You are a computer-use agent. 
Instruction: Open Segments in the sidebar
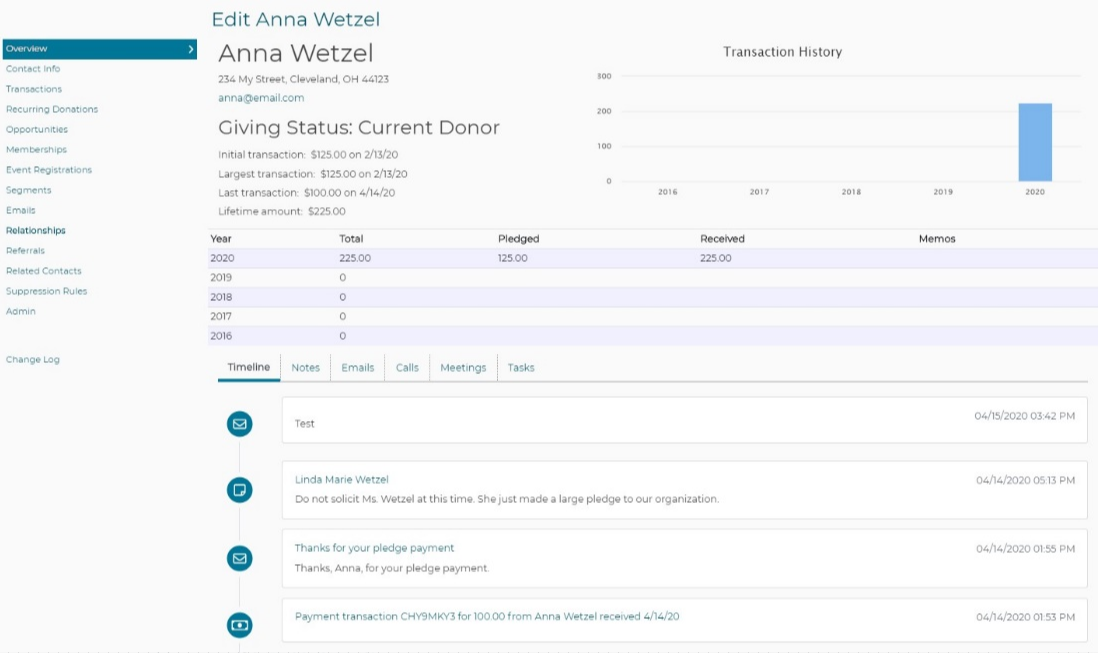tap(29, 190)
